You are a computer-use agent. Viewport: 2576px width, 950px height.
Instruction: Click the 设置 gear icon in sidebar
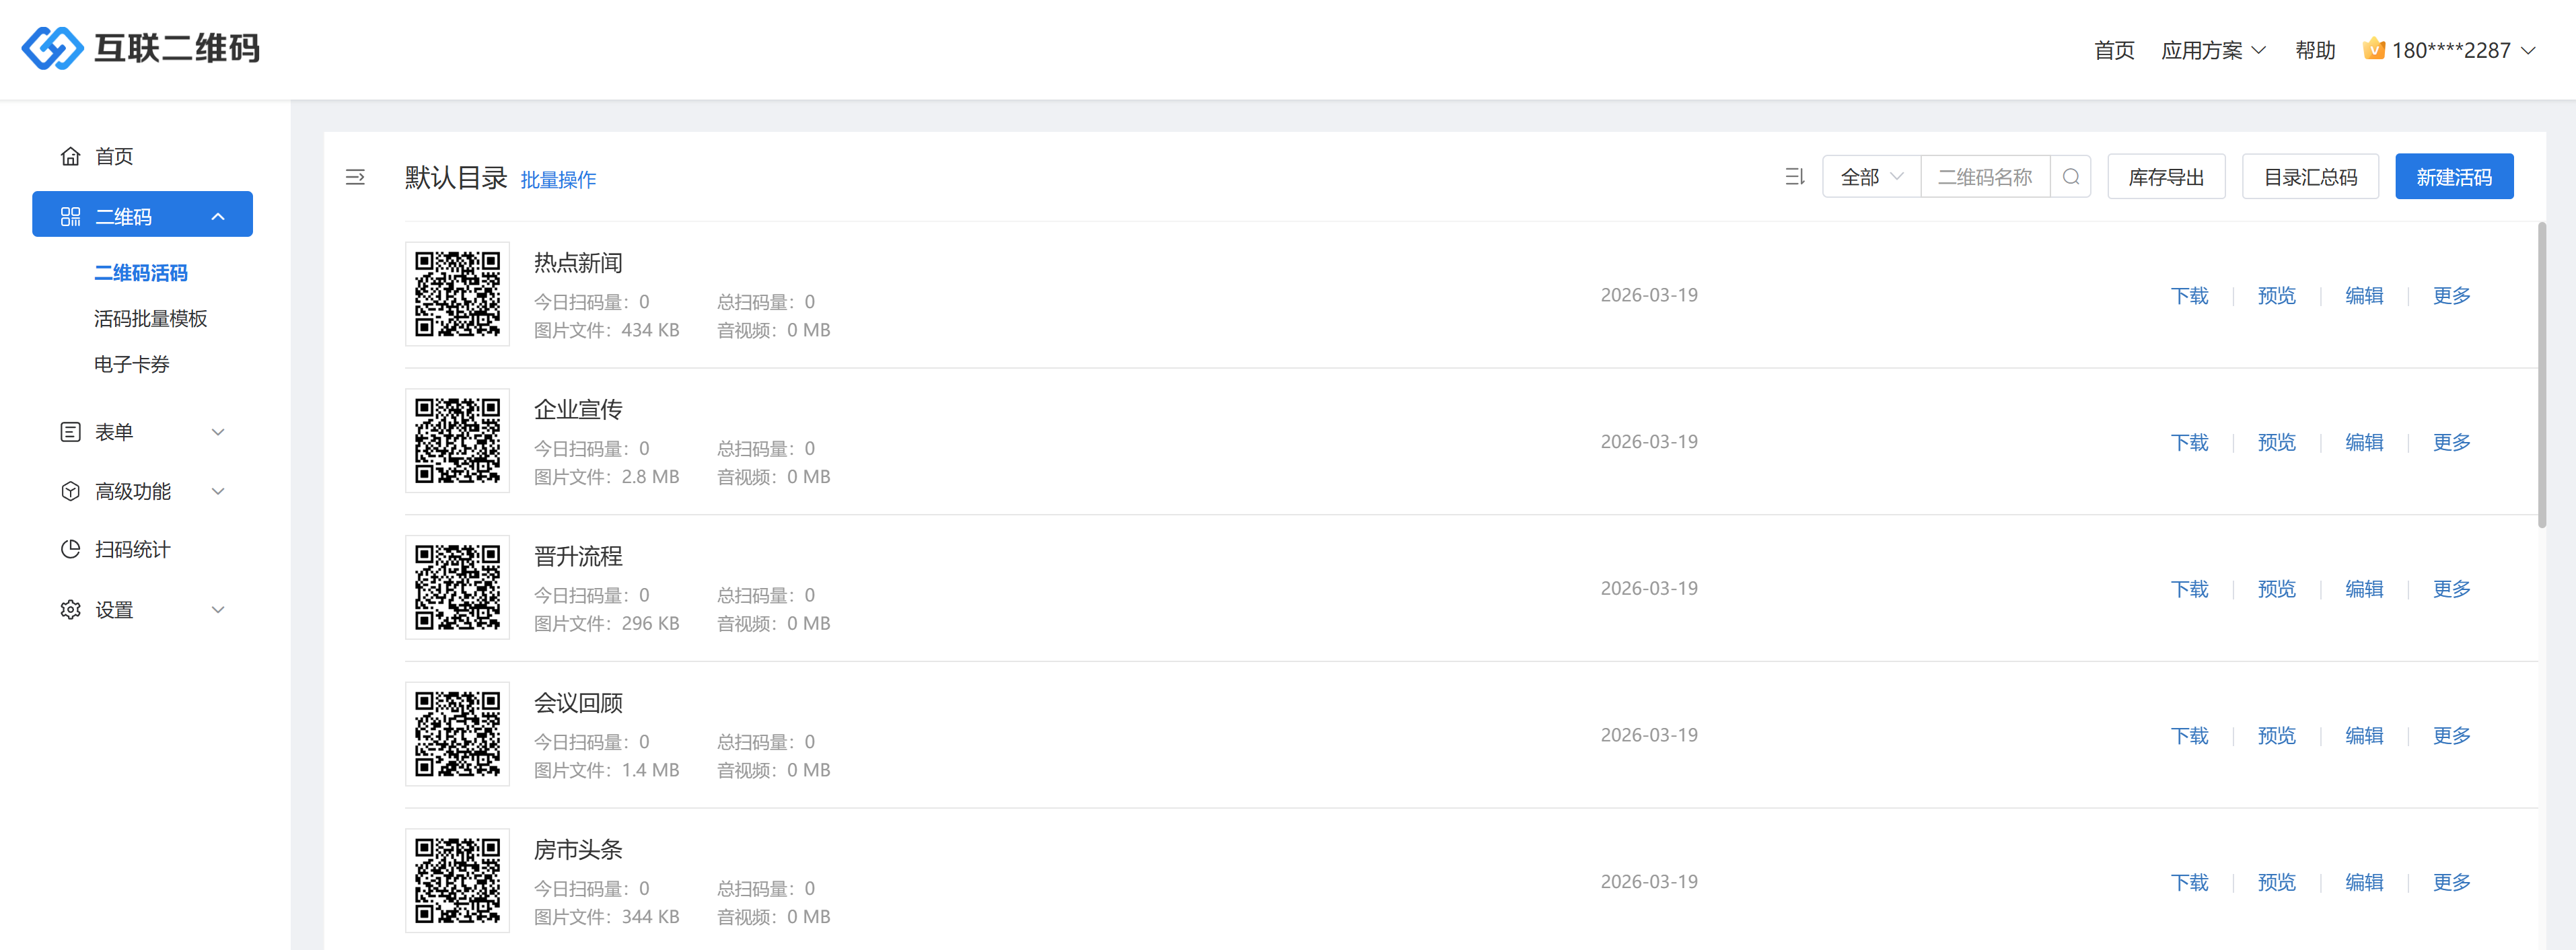point(70,610)
